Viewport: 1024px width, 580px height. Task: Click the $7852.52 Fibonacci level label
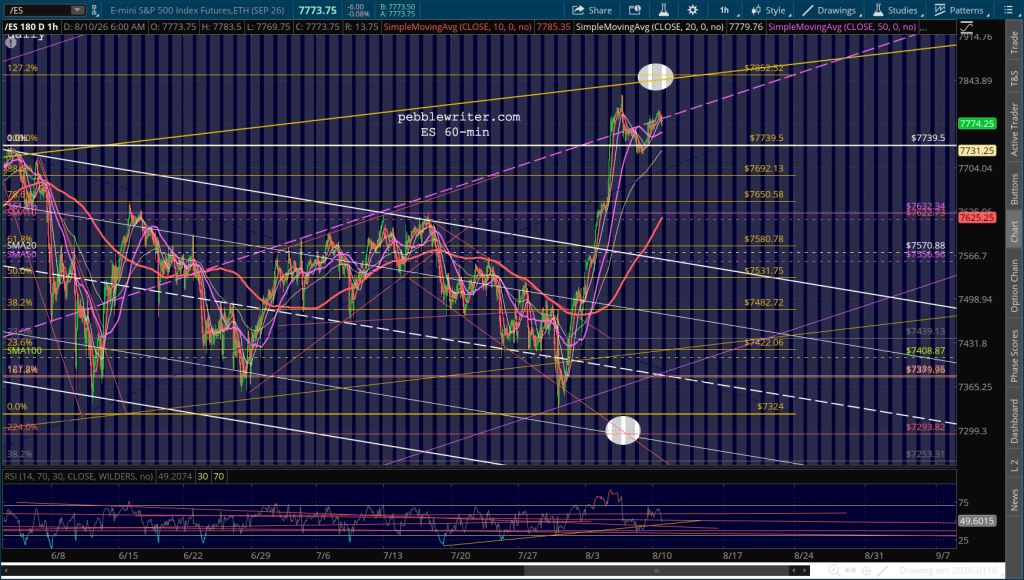tap(763, 68)
